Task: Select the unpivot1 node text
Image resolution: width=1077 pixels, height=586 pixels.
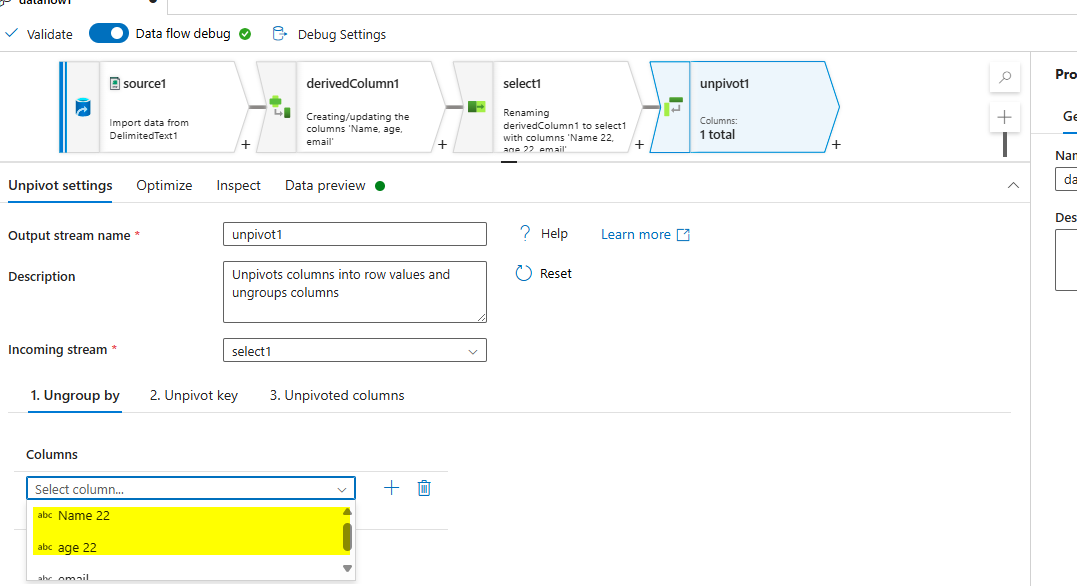Action: pos(724,83)
